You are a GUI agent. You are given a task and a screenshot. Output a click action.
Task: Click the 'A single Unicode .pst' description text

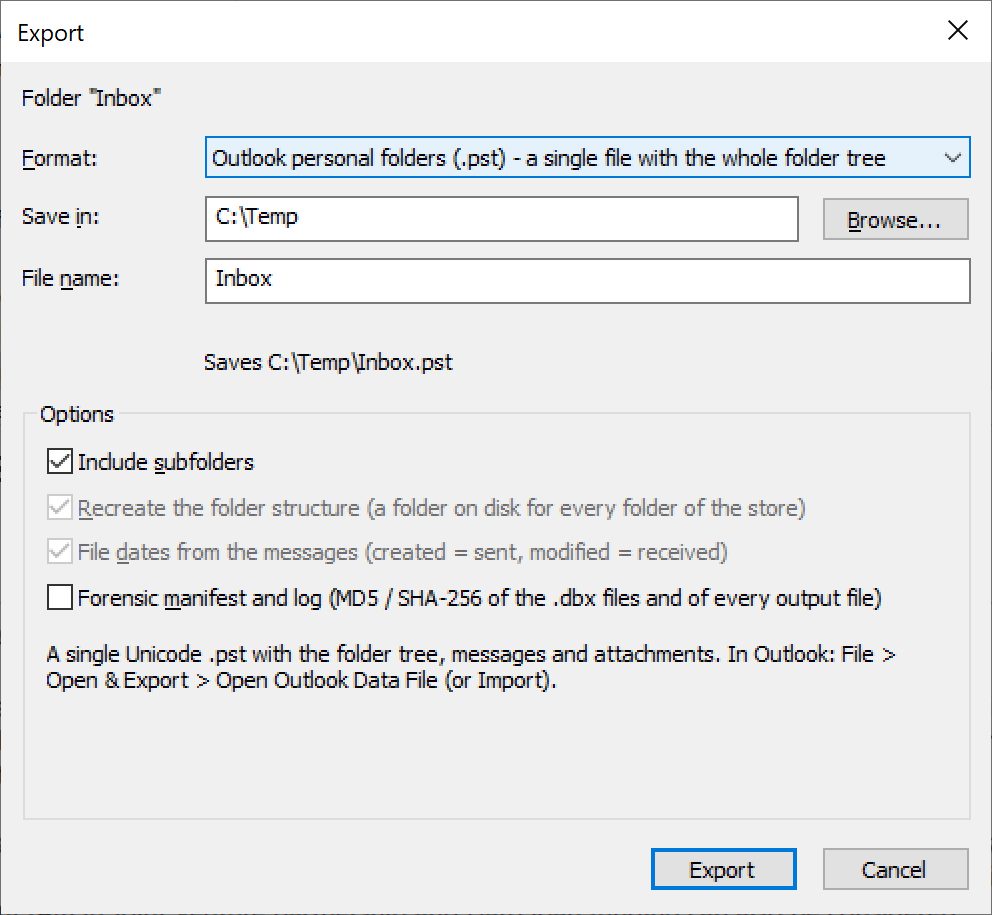tap(471, 667)
